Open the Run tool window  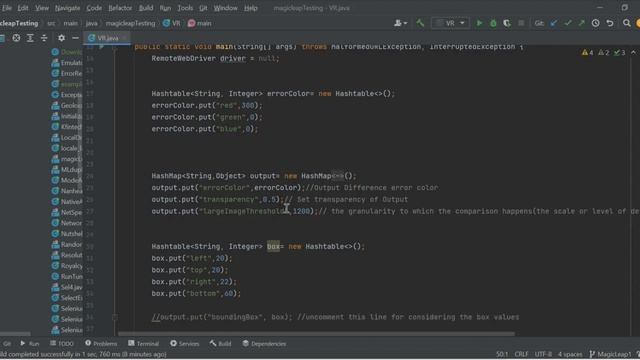(30, 344)
